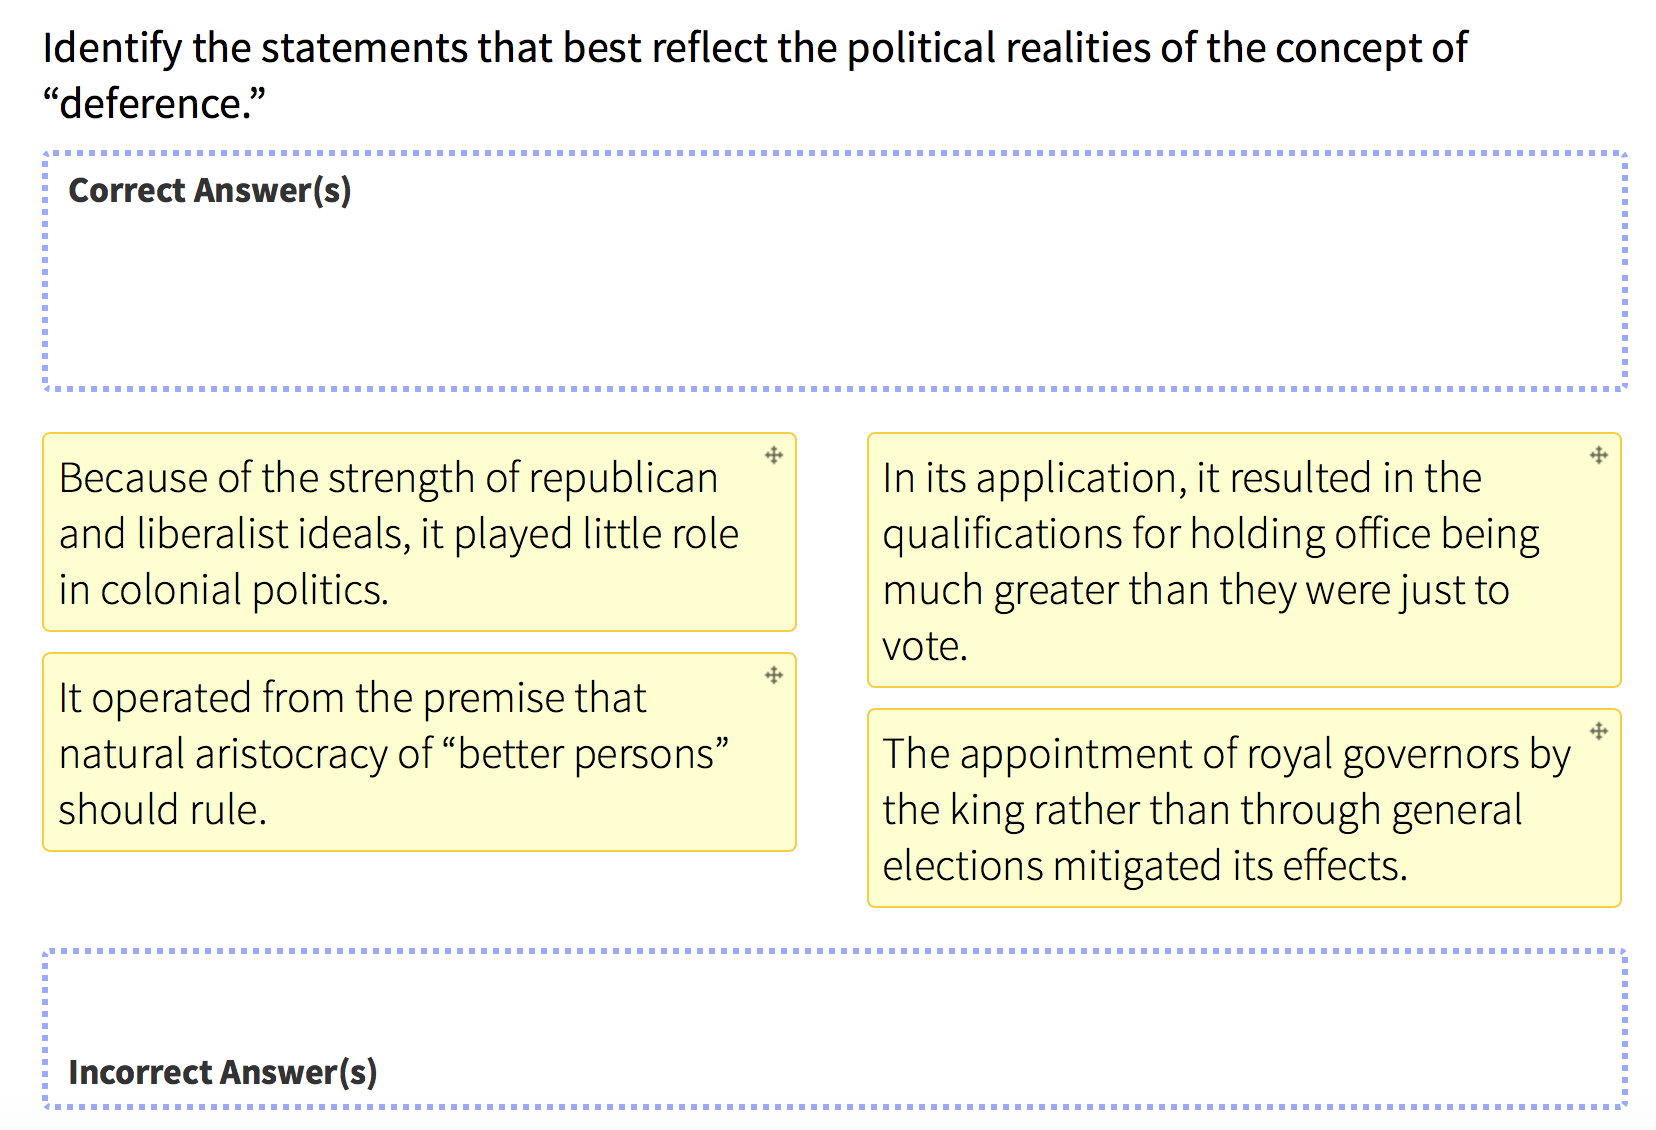Click the 'Correct Answer(s)' label

(210, 190)
